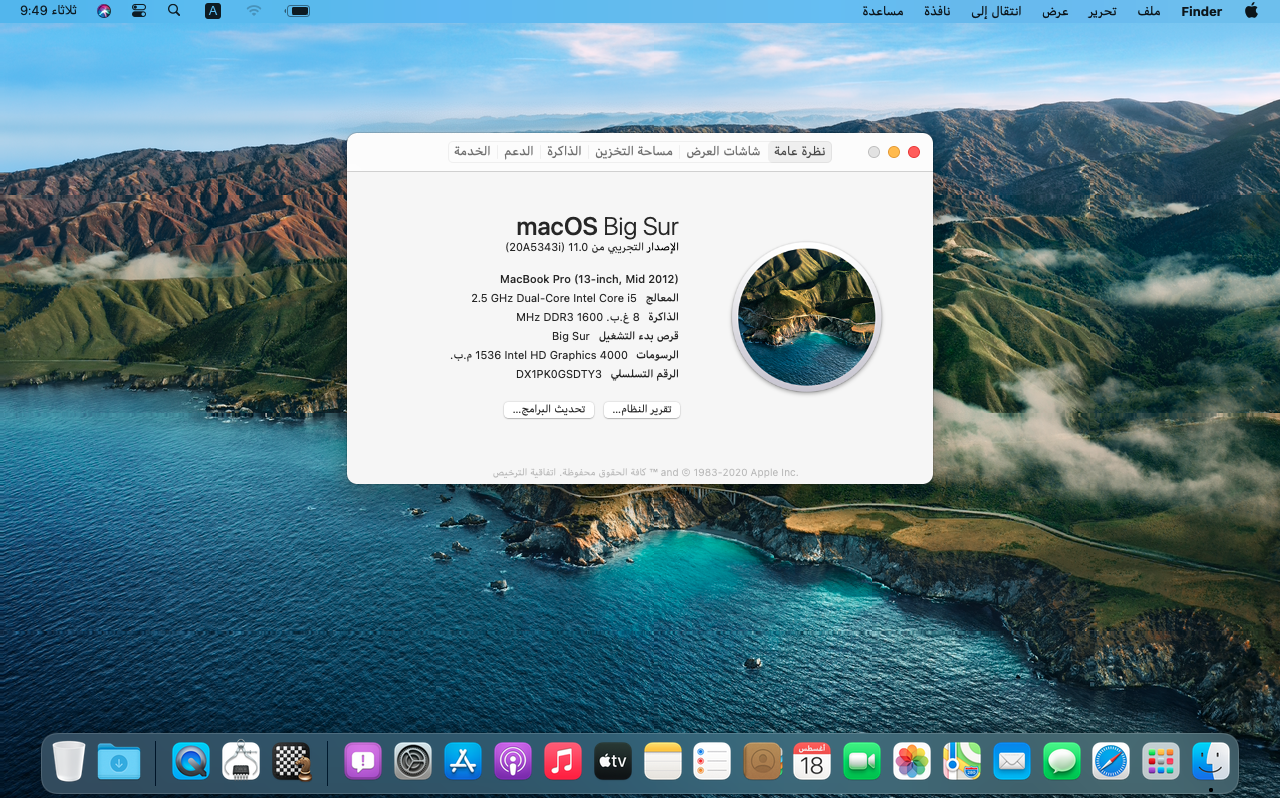Open Launchpad in the dock

(x=1161, y=761)
